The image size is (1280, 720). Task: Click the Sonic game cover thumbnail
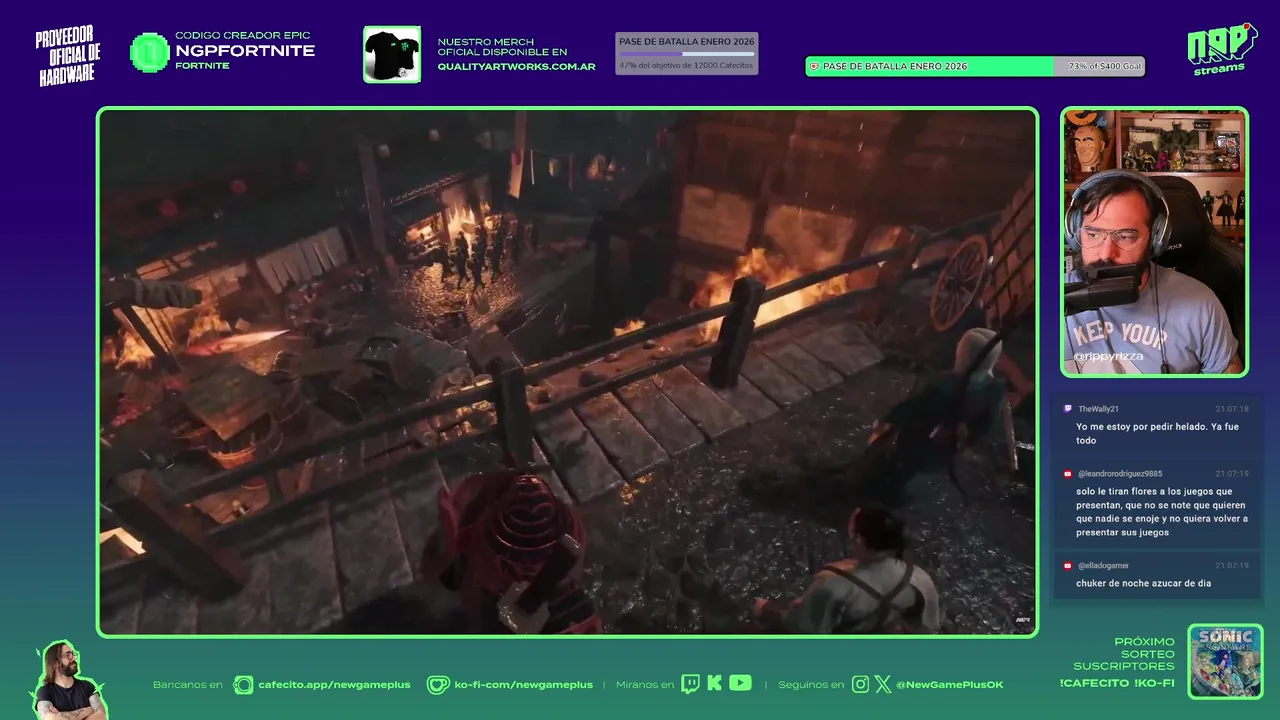(1225, 661)
